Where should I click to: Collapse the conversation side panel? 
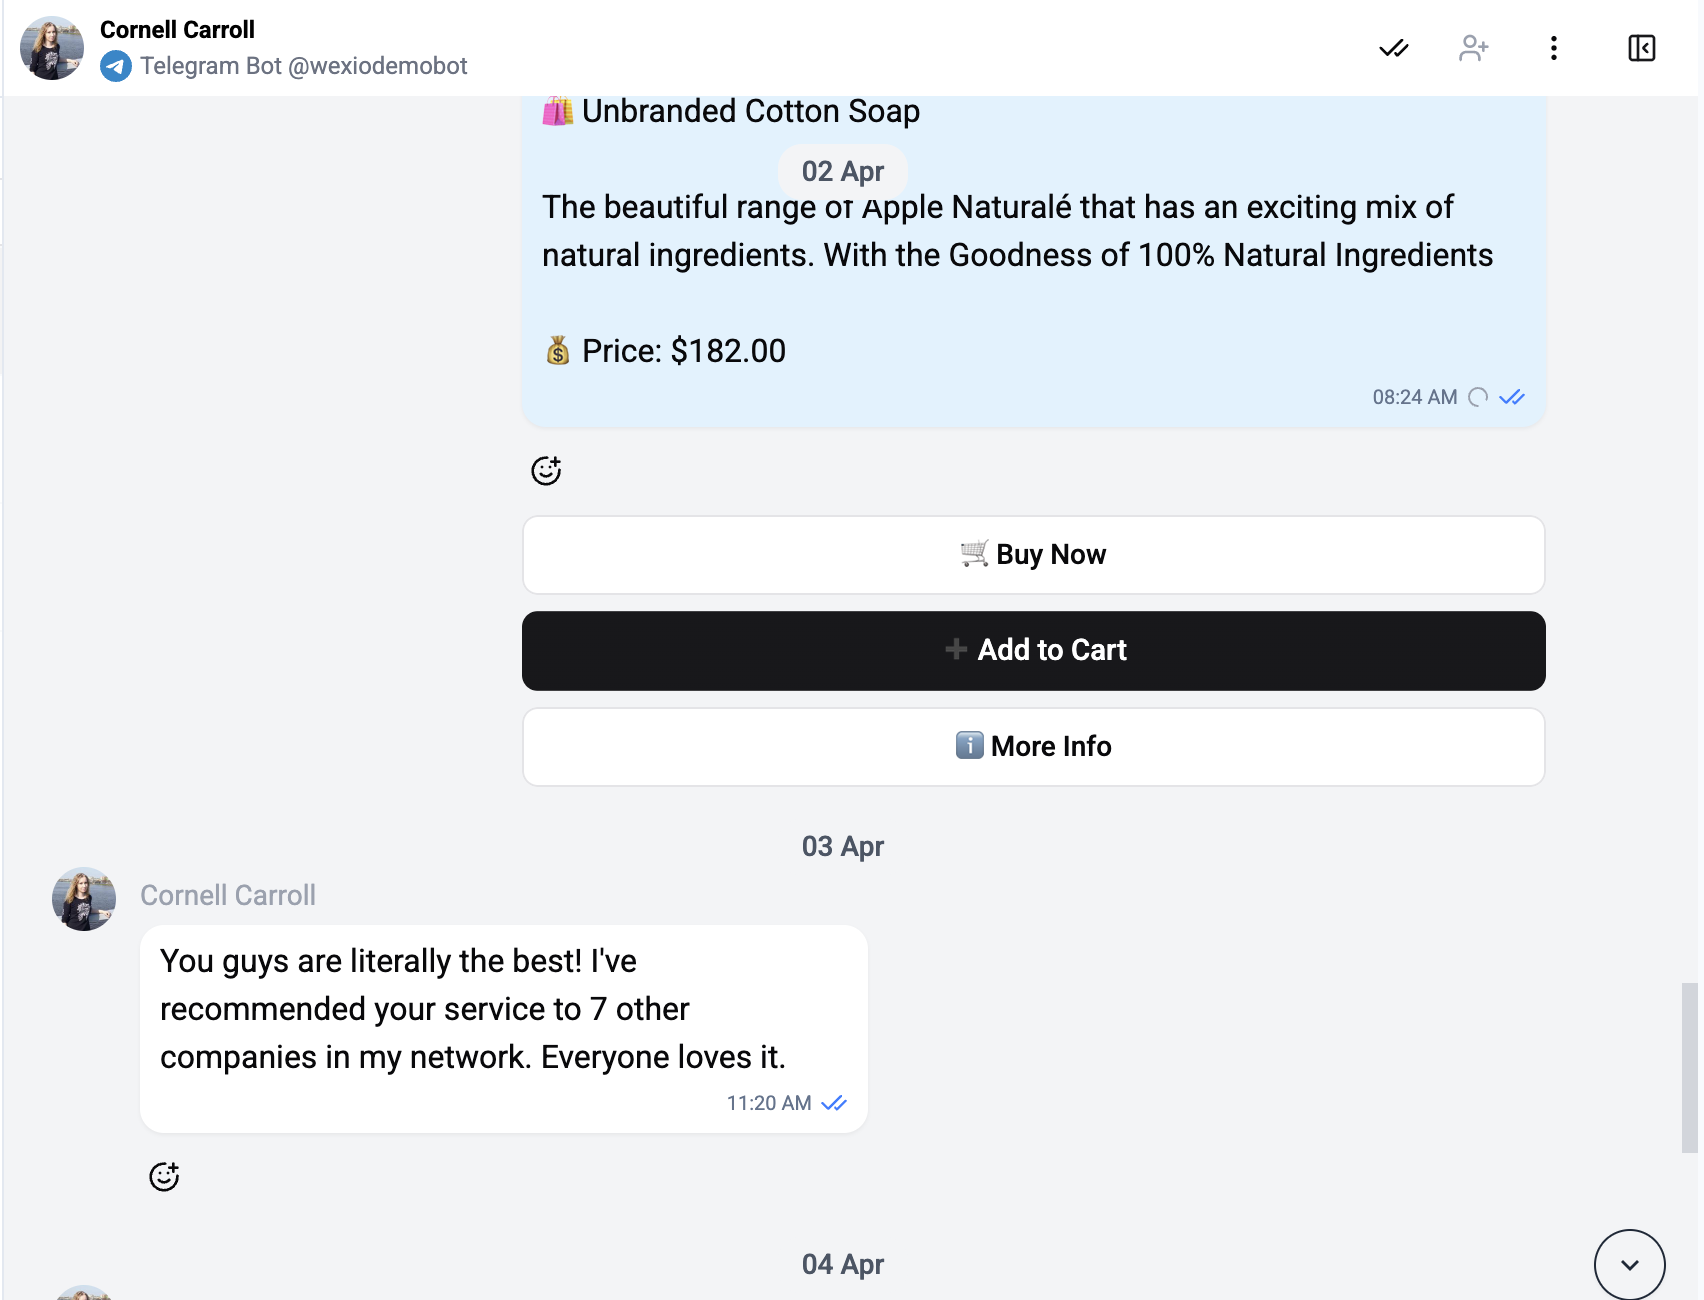tap(1642, 47)
